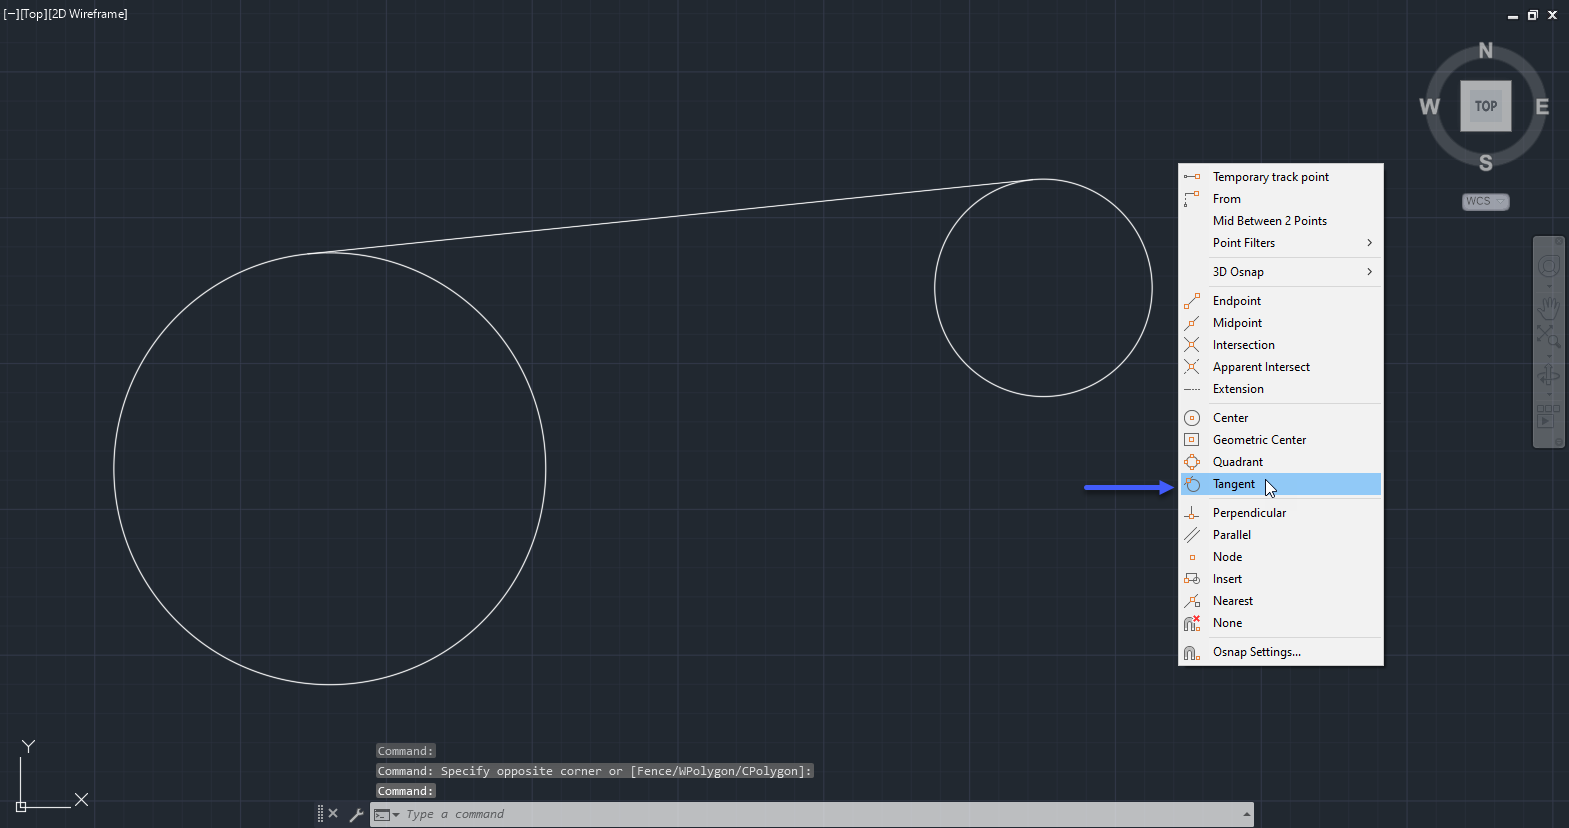Select the Center snap
Image resolution: width=1569 pixels, height=828 pixels.
point(1281,418)
